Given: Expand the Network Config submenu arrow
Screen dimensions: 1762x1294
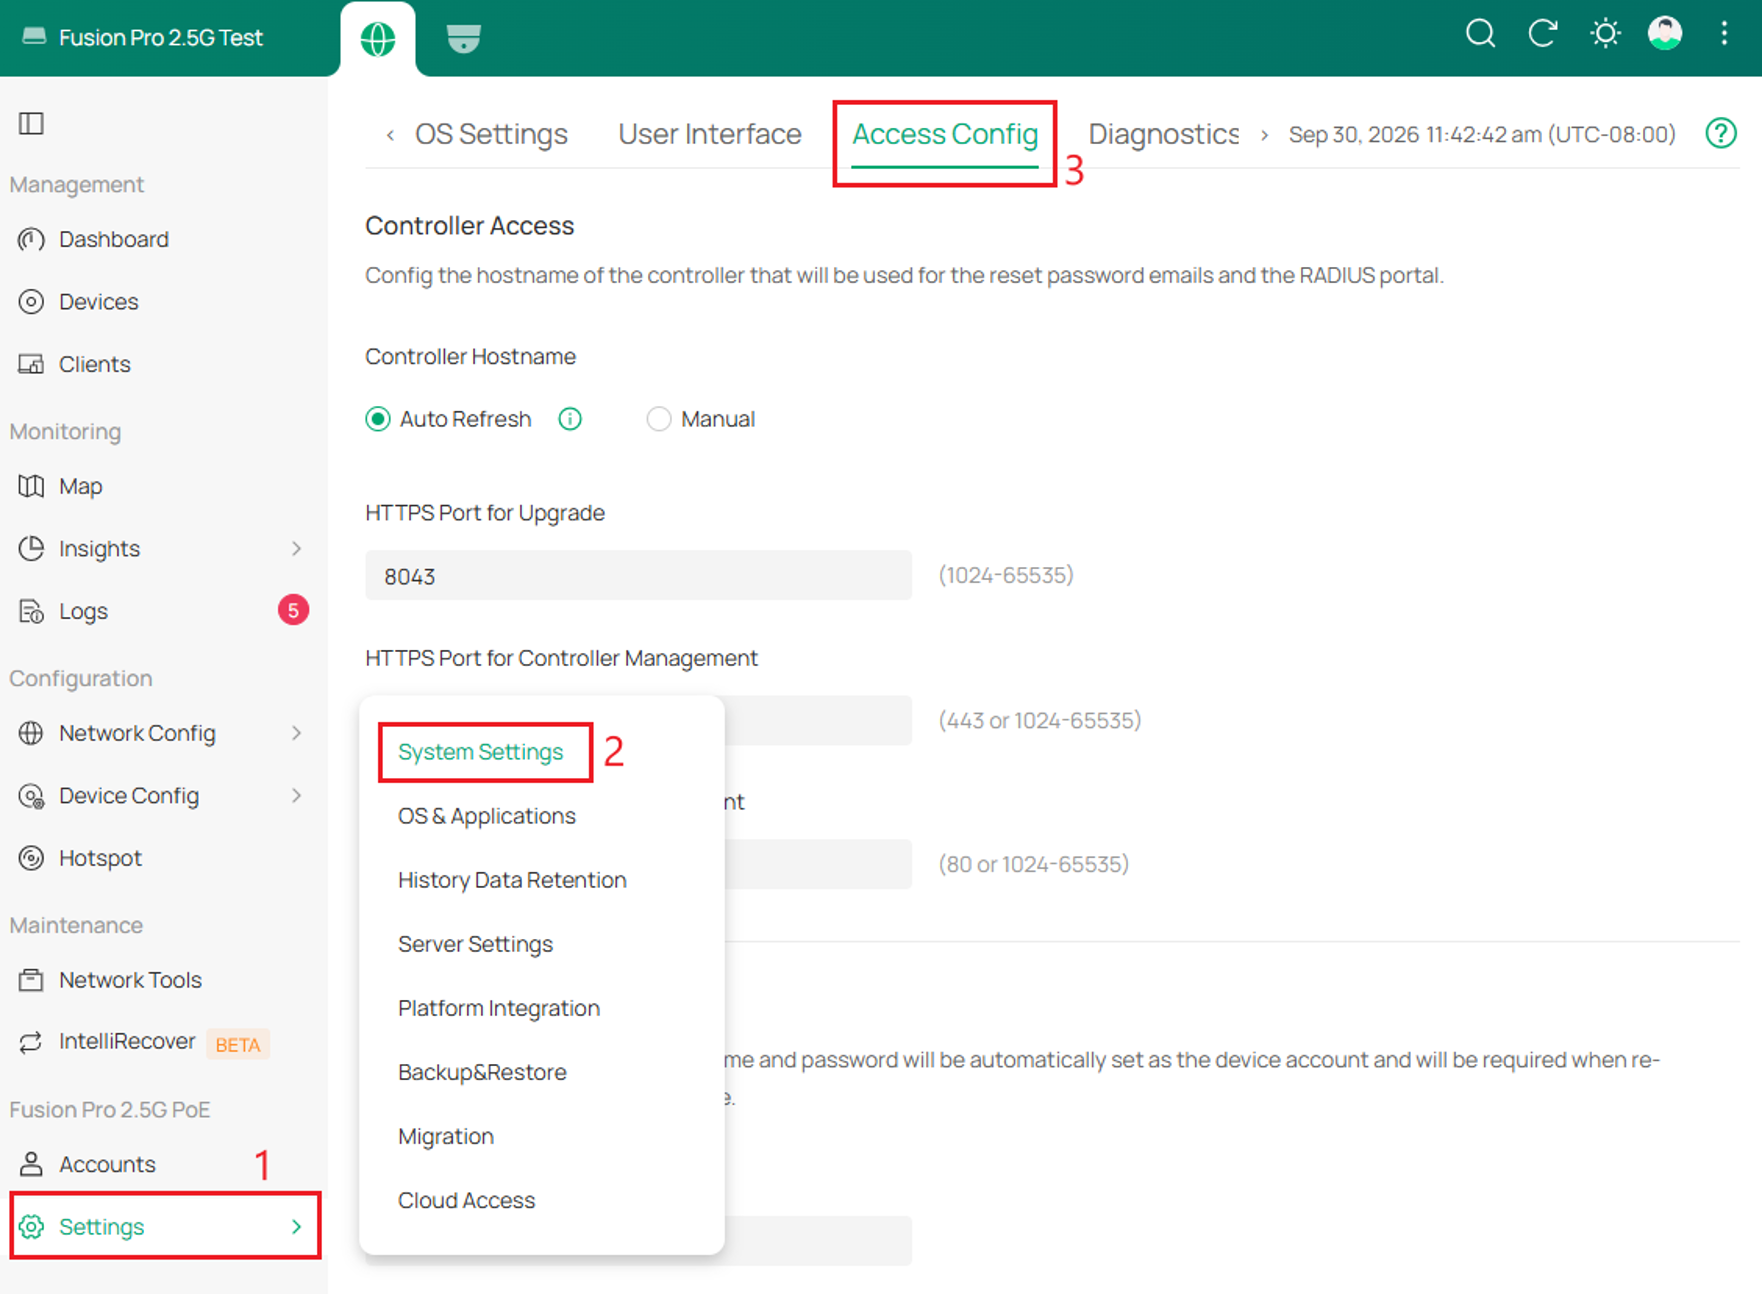Looking at the screenshot, I should (x=296, y=733).
